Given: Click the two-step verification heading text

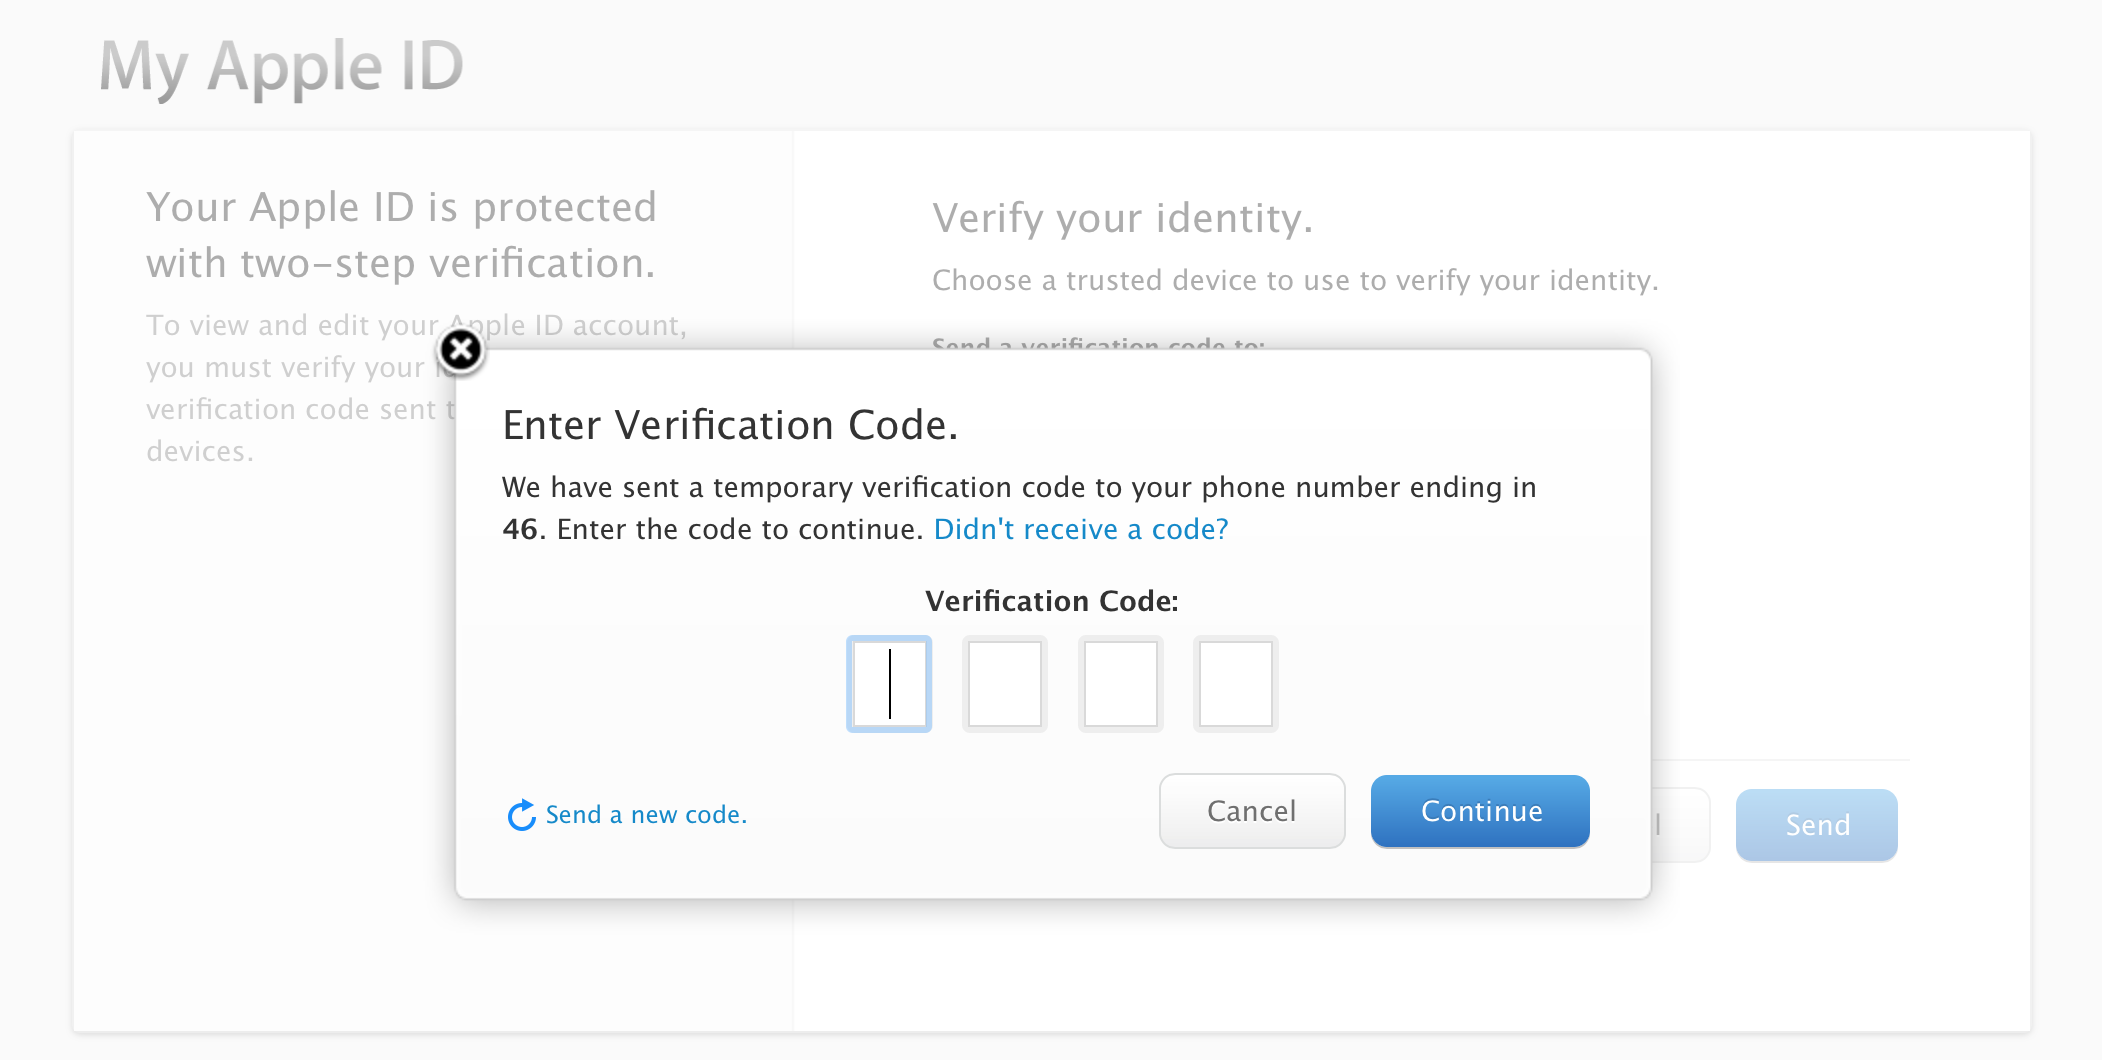Looking at the screenshot, I should point(401,235).
